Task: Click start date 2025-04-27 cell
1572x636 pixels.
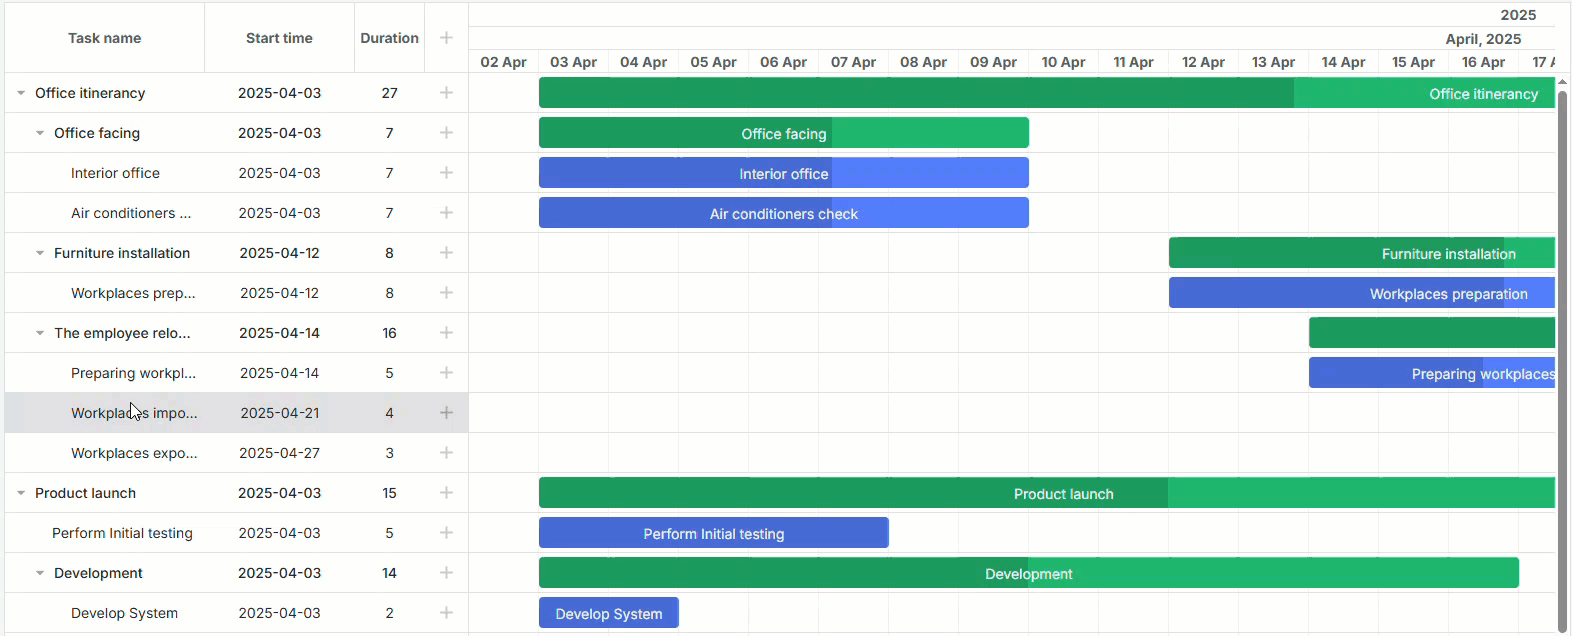Action: coord(280,453)
